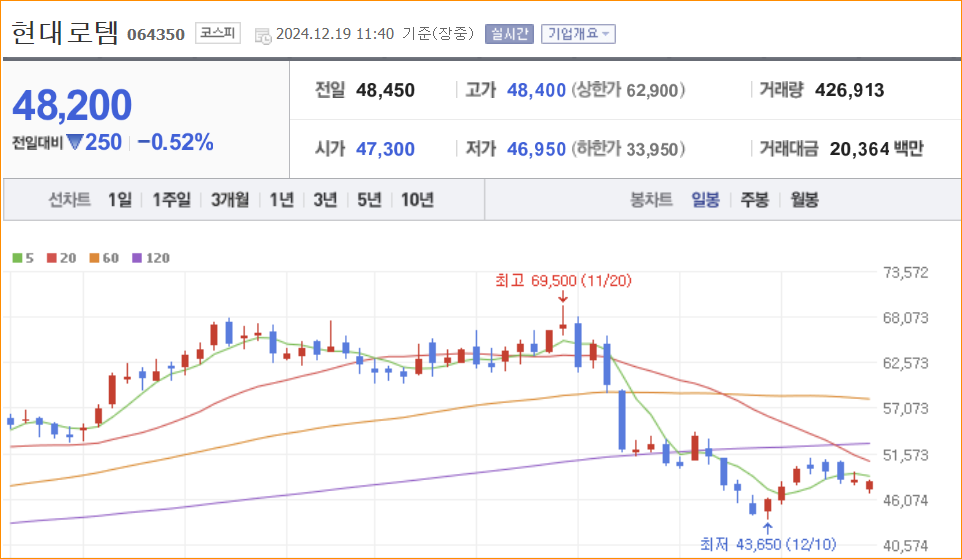
Task: Click the 57,073 price axis label
Action: [x=906, y=409]
